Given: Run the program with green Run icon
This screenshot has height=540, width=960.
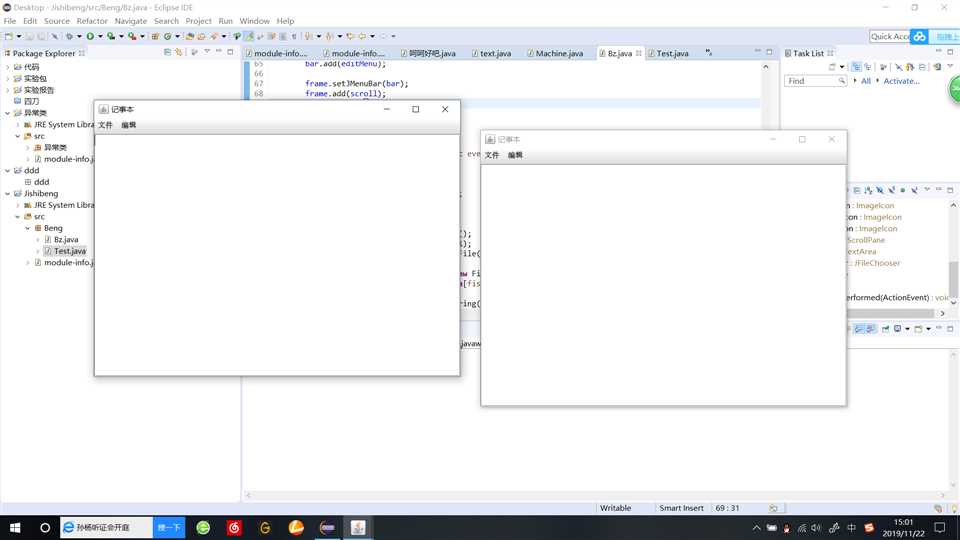Looking at the screenshot, I should pos(90,36).
